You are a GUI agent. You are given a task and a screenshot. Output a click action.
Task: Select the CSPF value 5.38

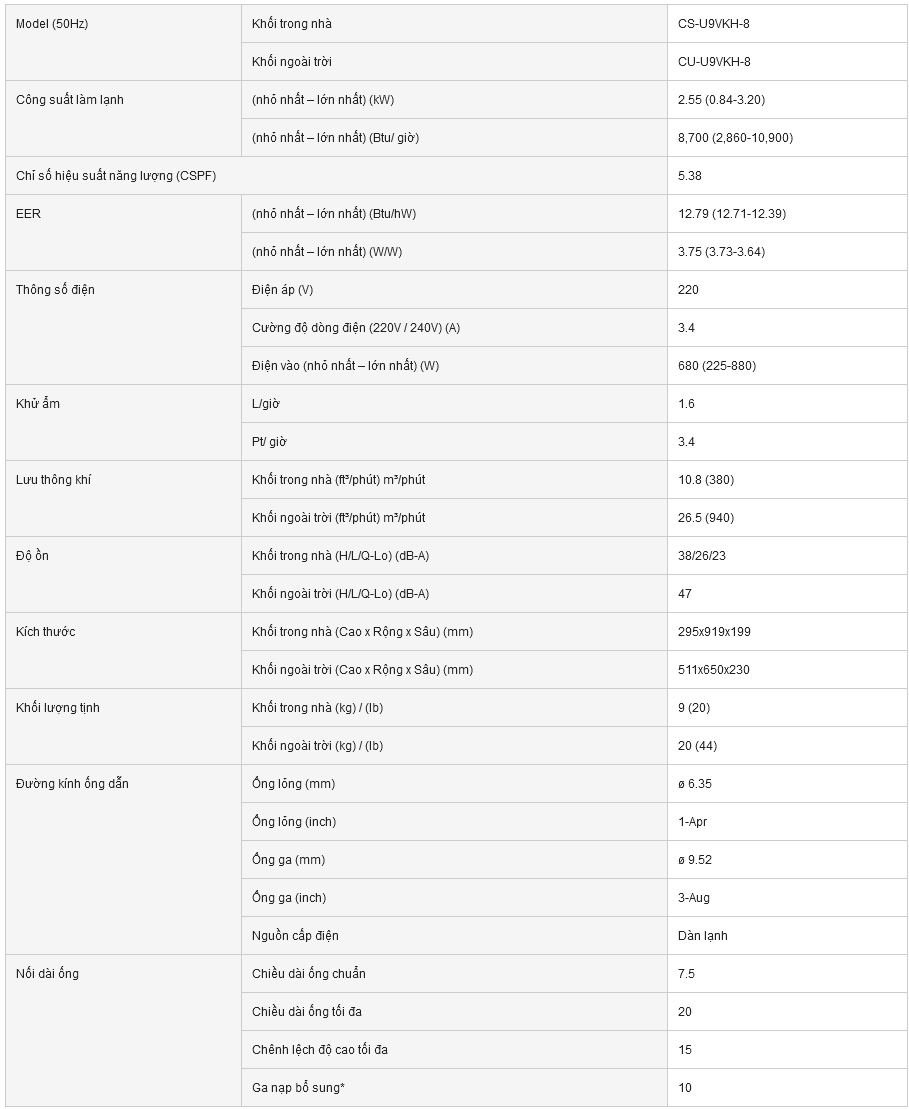pos(690,176)
